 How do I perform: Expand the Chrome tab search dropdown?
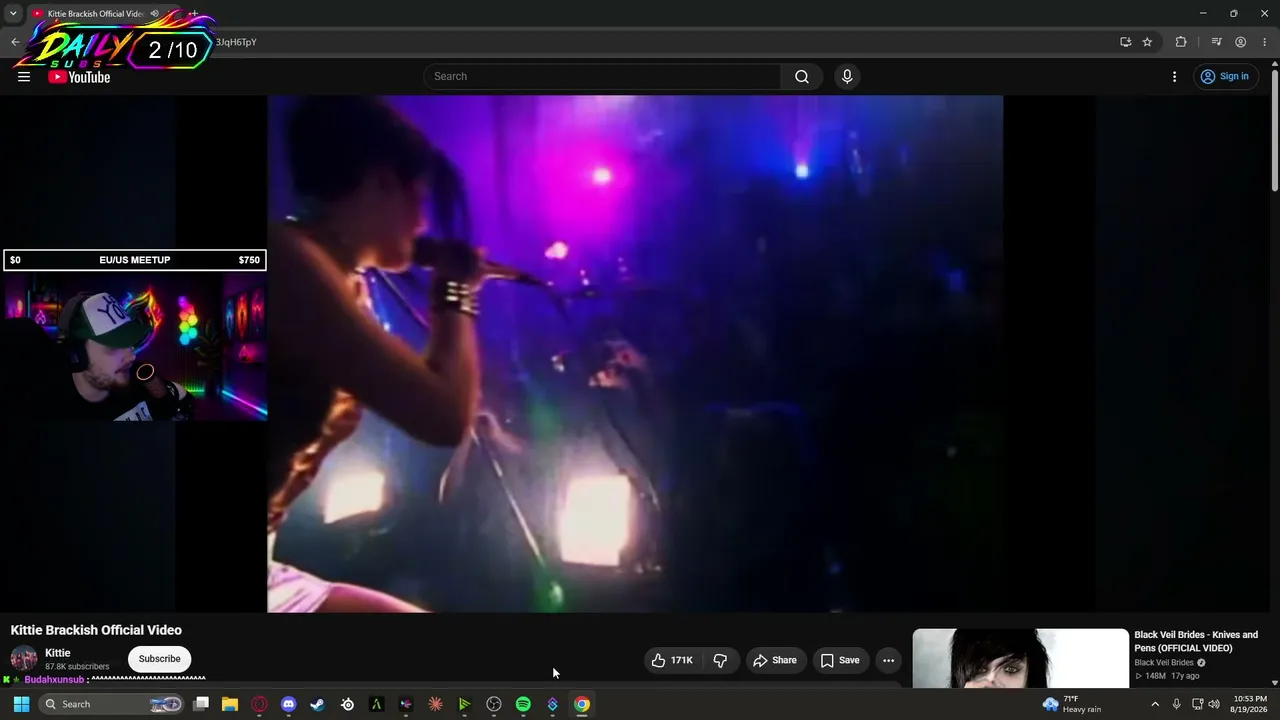pyautogui.click(x=13, y=13)
